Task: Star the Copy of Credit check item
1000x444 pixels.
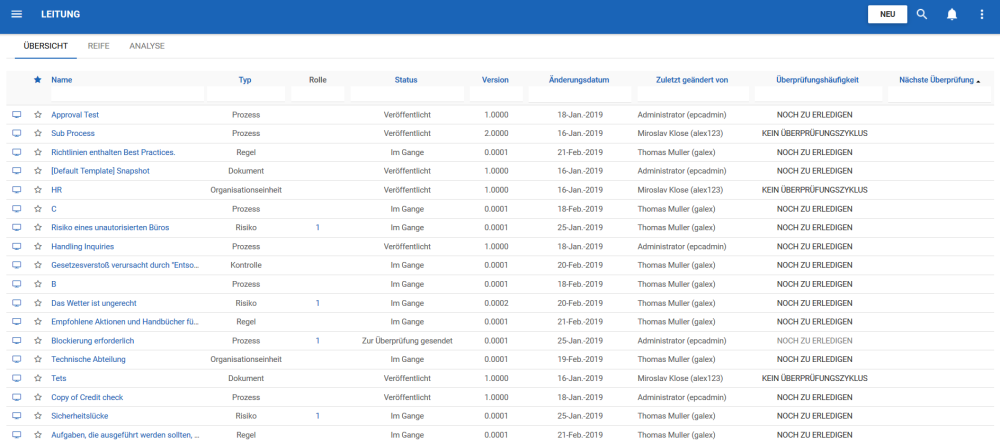Action: tap(38, 397)
